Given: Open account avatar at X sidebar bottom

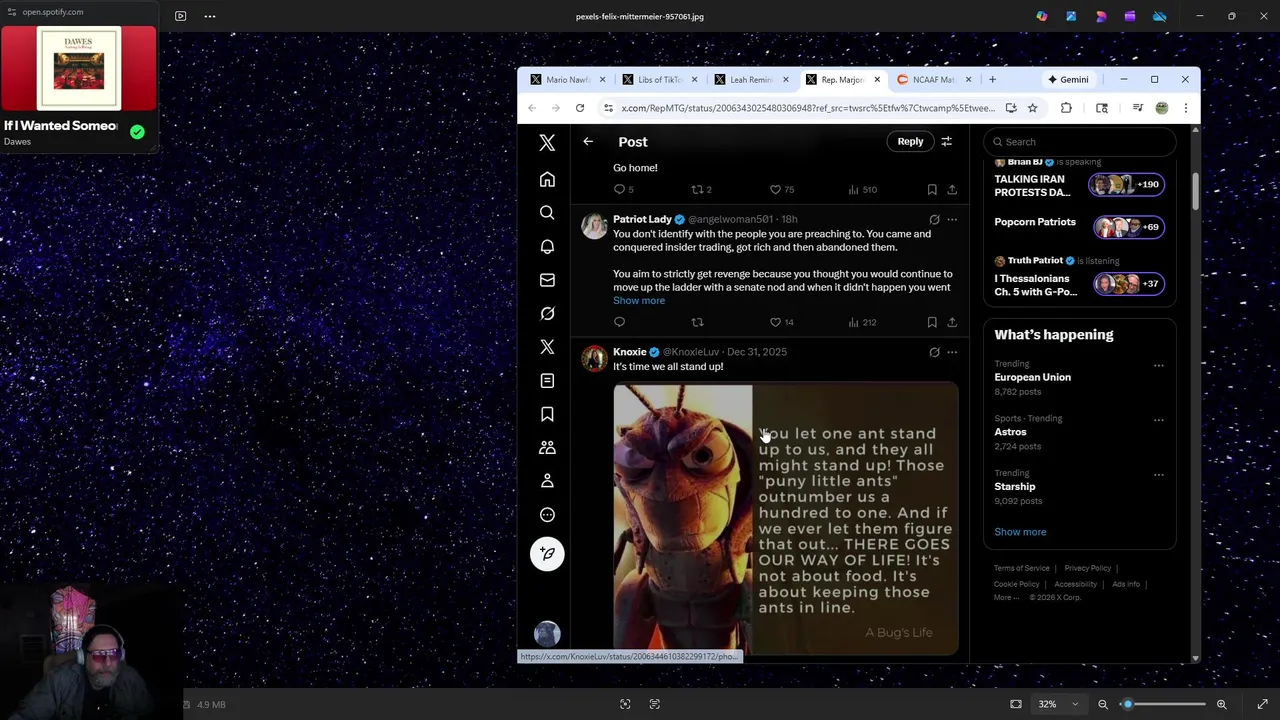Looking at the screenshot, I should 547,634.
